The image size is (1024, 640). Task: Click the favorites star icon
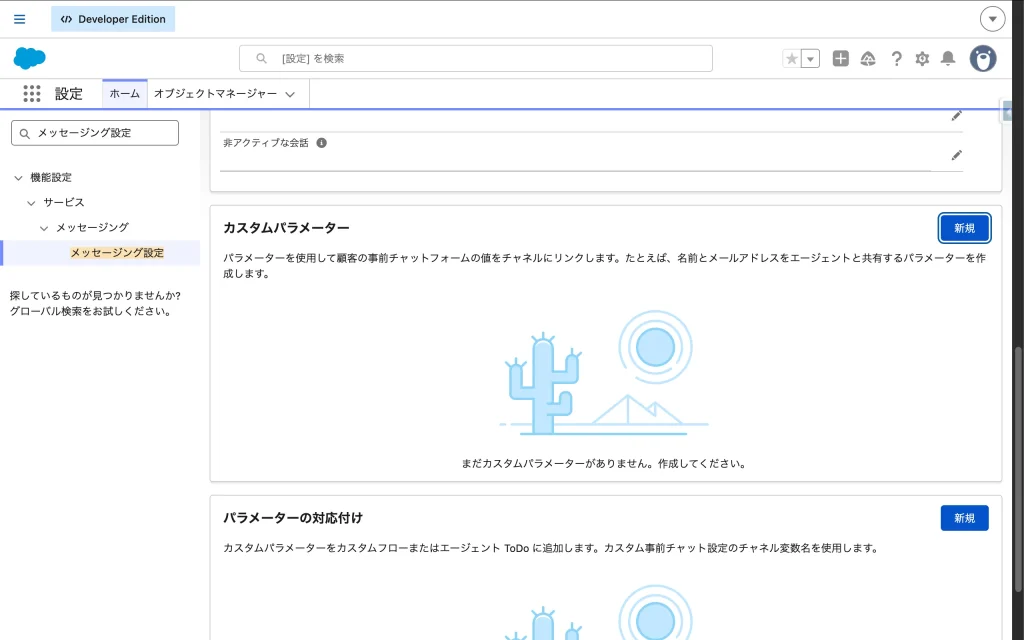click(792, 59)
